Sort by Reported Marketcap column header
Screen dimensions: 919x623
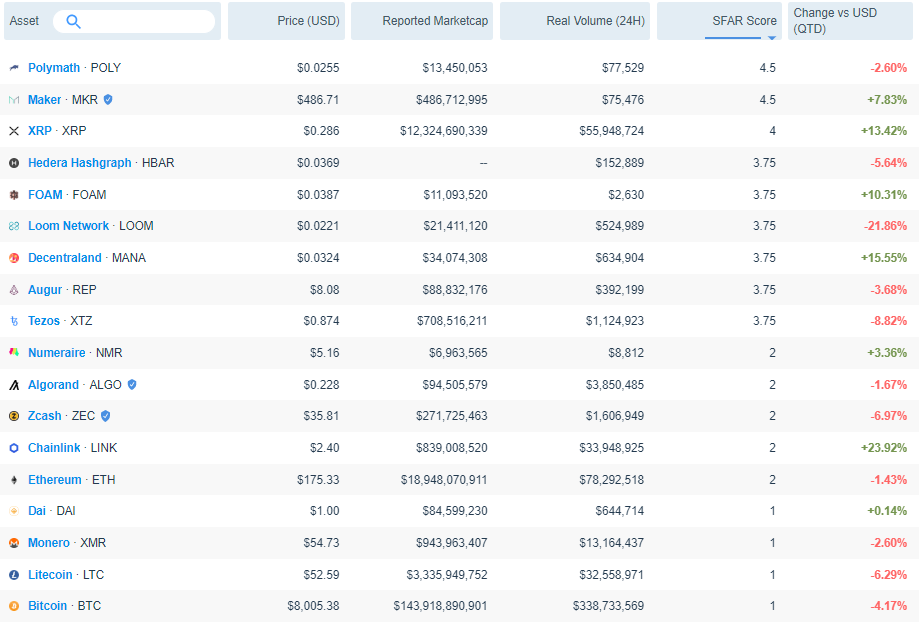click(x=422, y=21)
